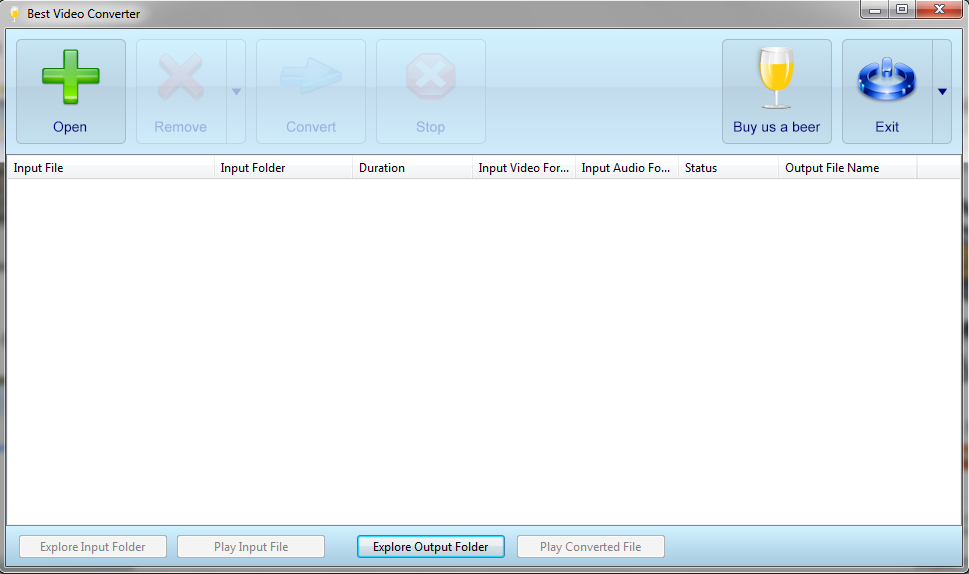Click the beer glass Buy us a beer icon

776,78
